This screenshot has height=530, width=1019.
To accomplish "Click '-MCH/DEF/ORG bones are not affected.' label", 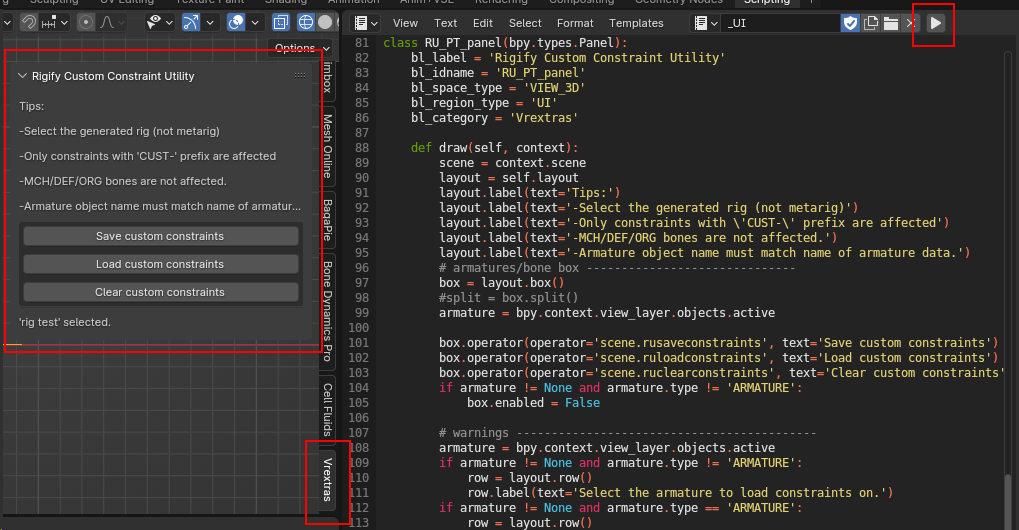I will (123, 181).
